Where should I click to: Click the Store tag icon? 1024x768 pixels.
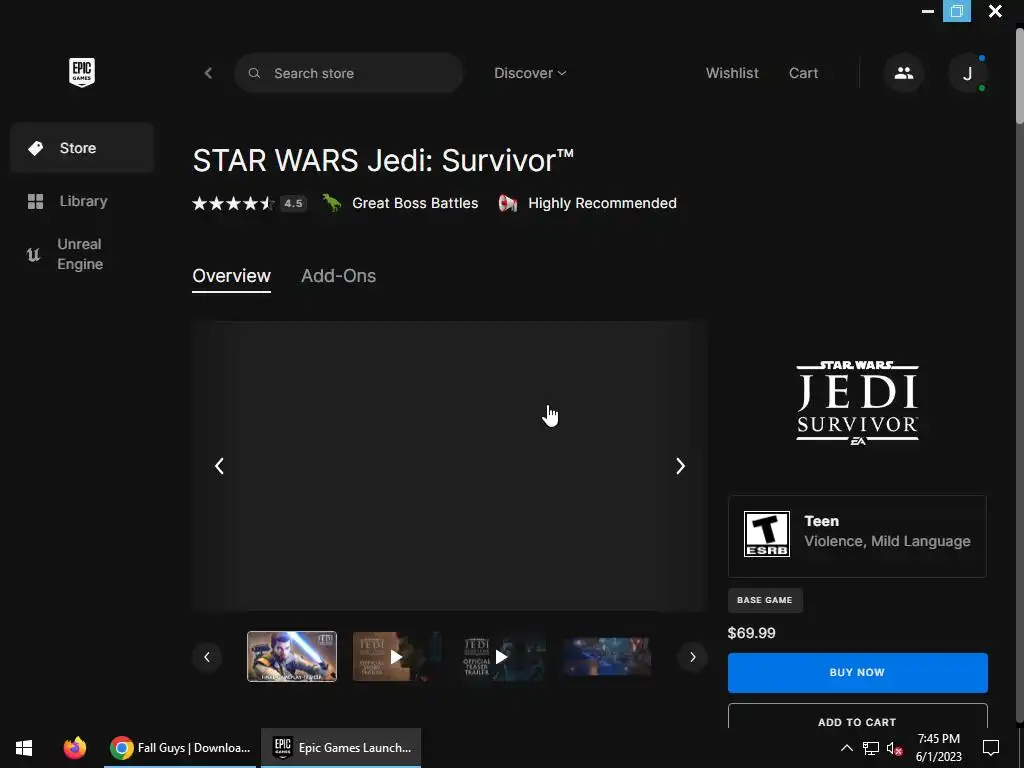click(x=36, y=148)
